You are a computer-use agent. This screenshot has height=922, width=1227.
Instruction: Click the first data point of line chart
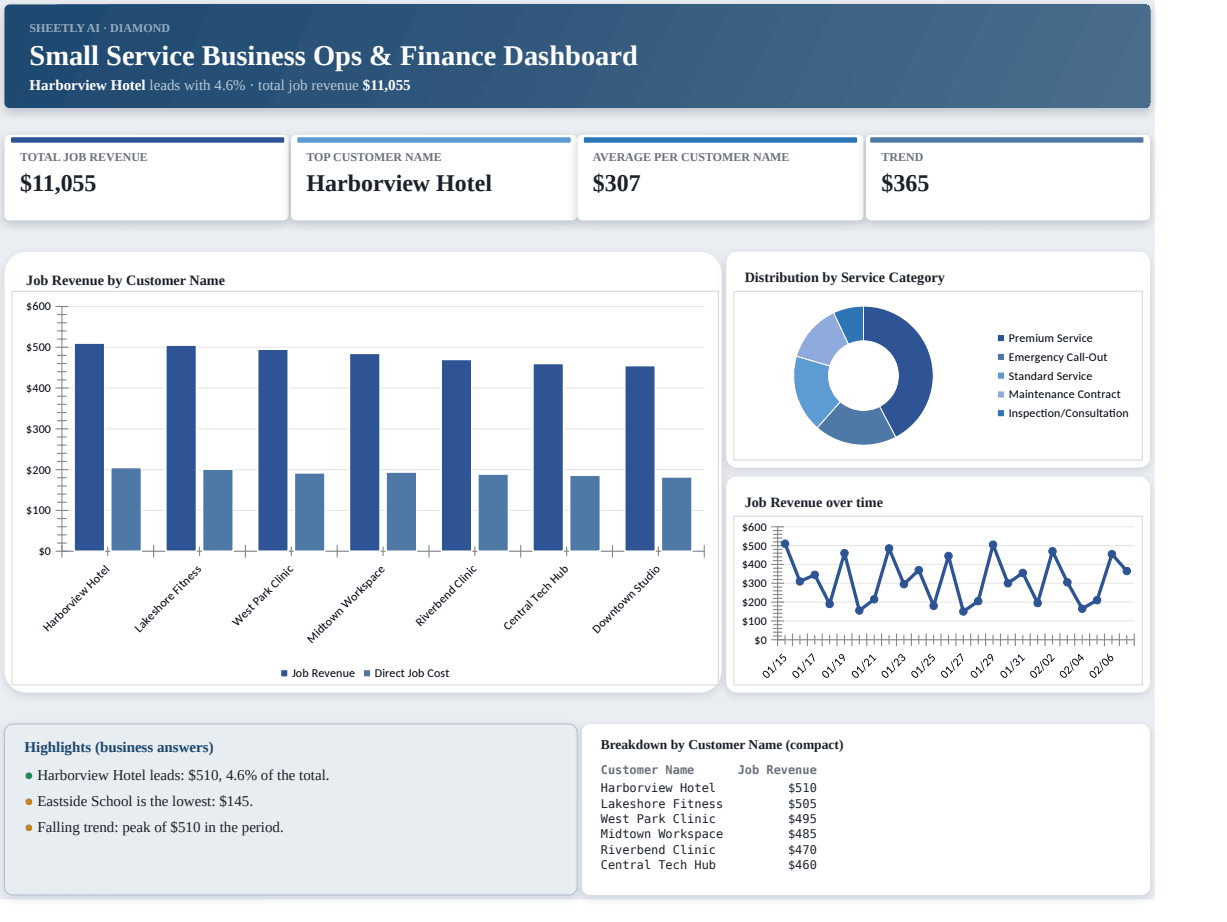click(x=785, y=544)
